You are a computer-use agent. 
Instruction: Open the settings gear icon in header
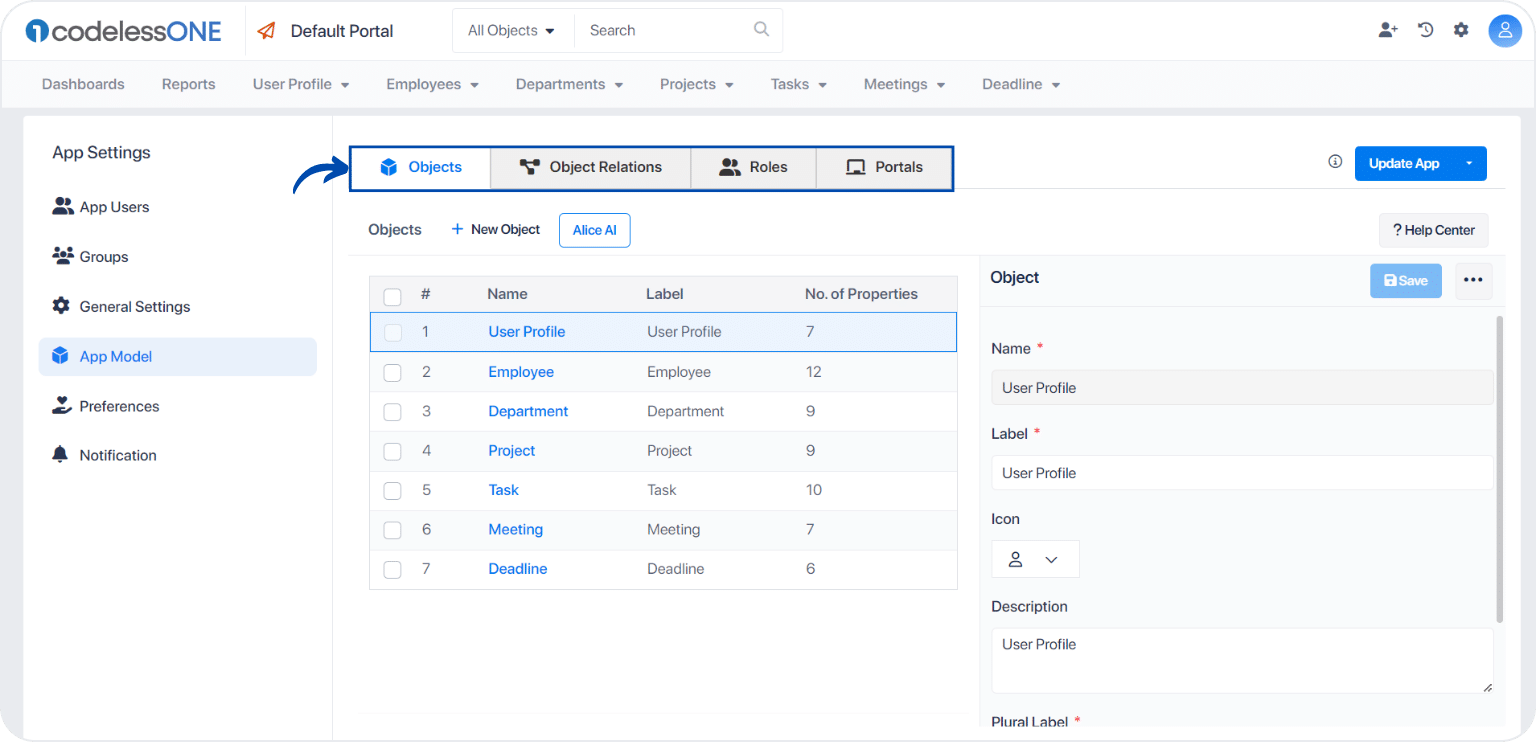click(x=1461, y=30)
